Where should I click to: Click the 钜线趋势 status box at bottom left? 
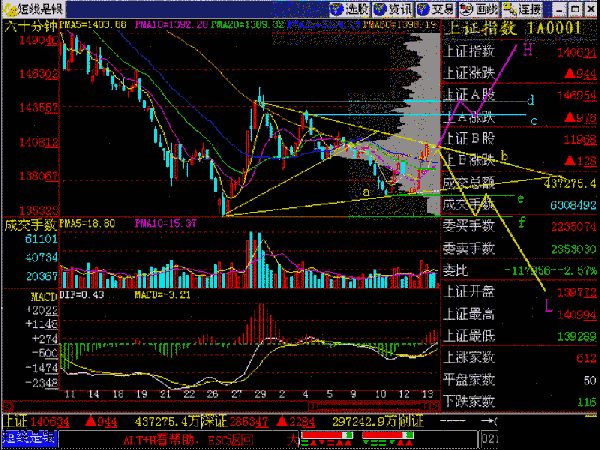30,438
